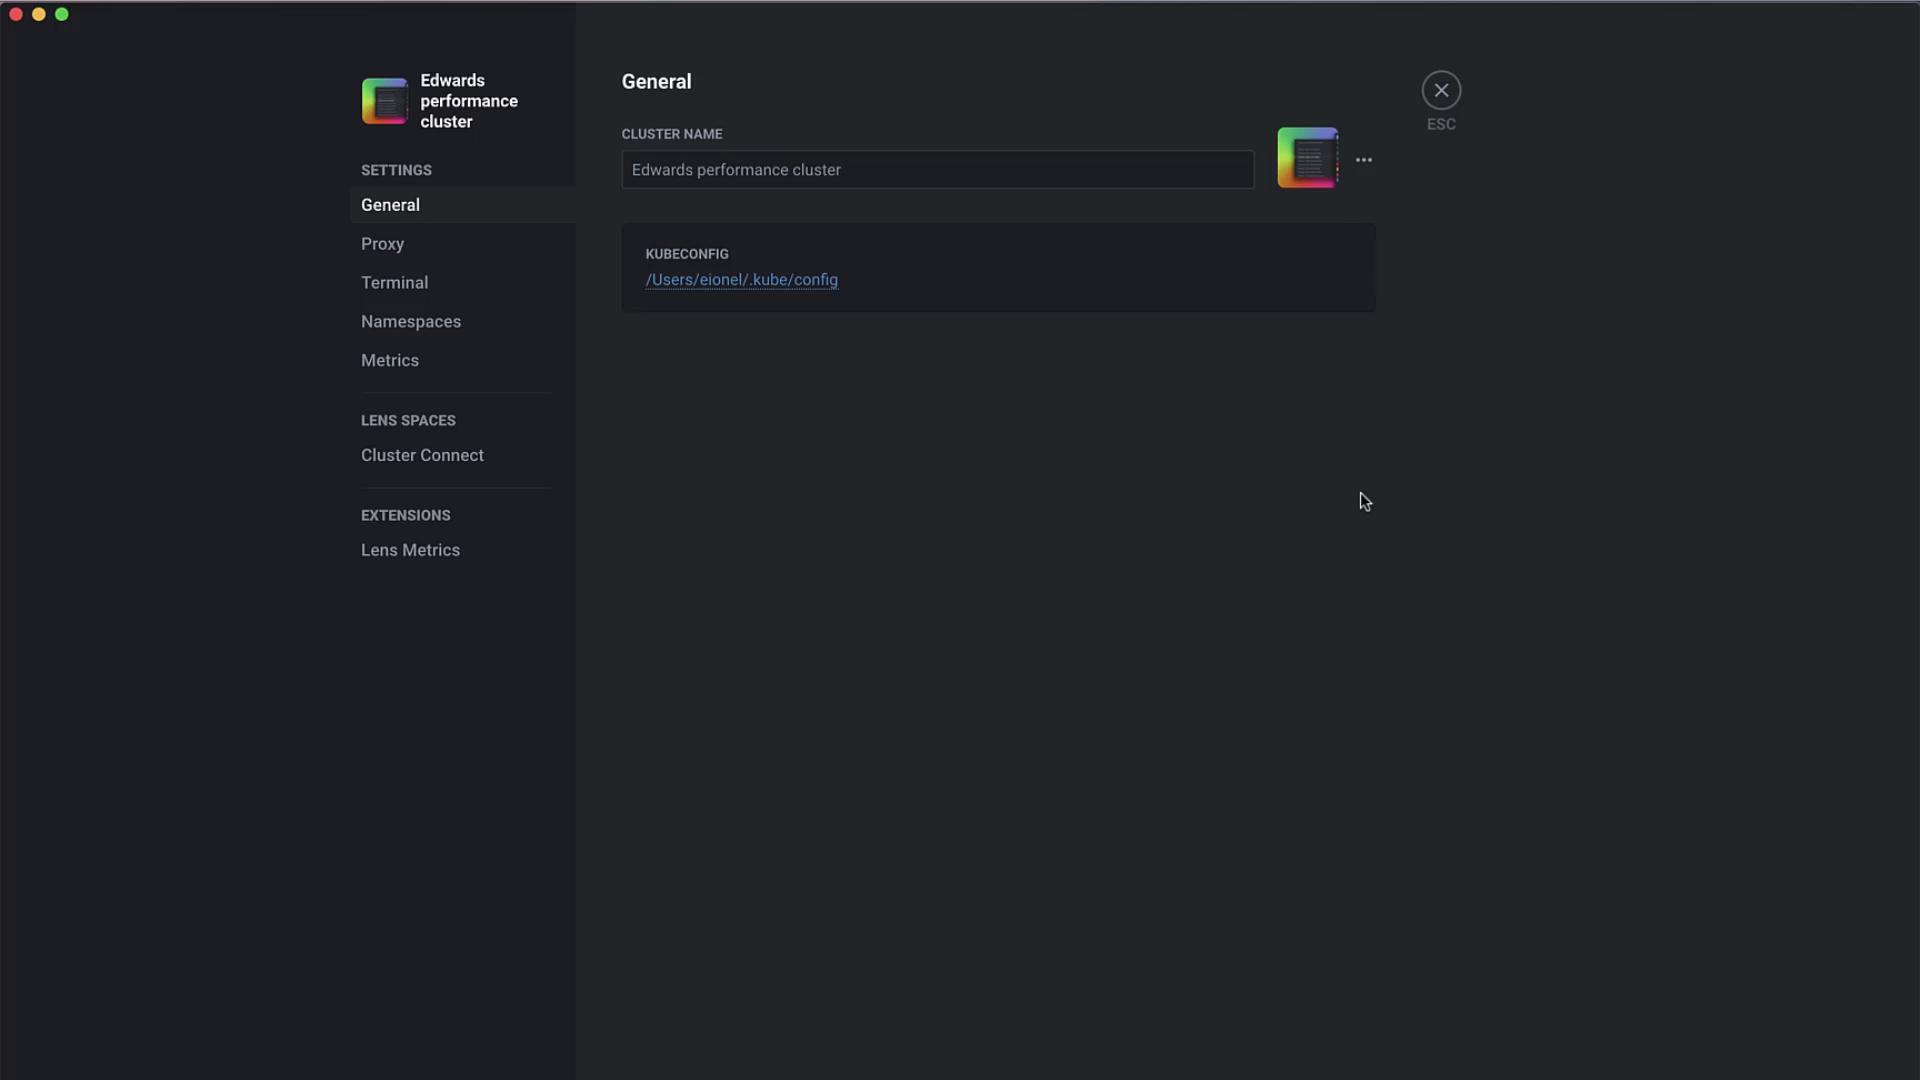This screenshot has width=1920, height=1080.
Task: Select Lens Metrics extension settings
Action: (410, 551)
